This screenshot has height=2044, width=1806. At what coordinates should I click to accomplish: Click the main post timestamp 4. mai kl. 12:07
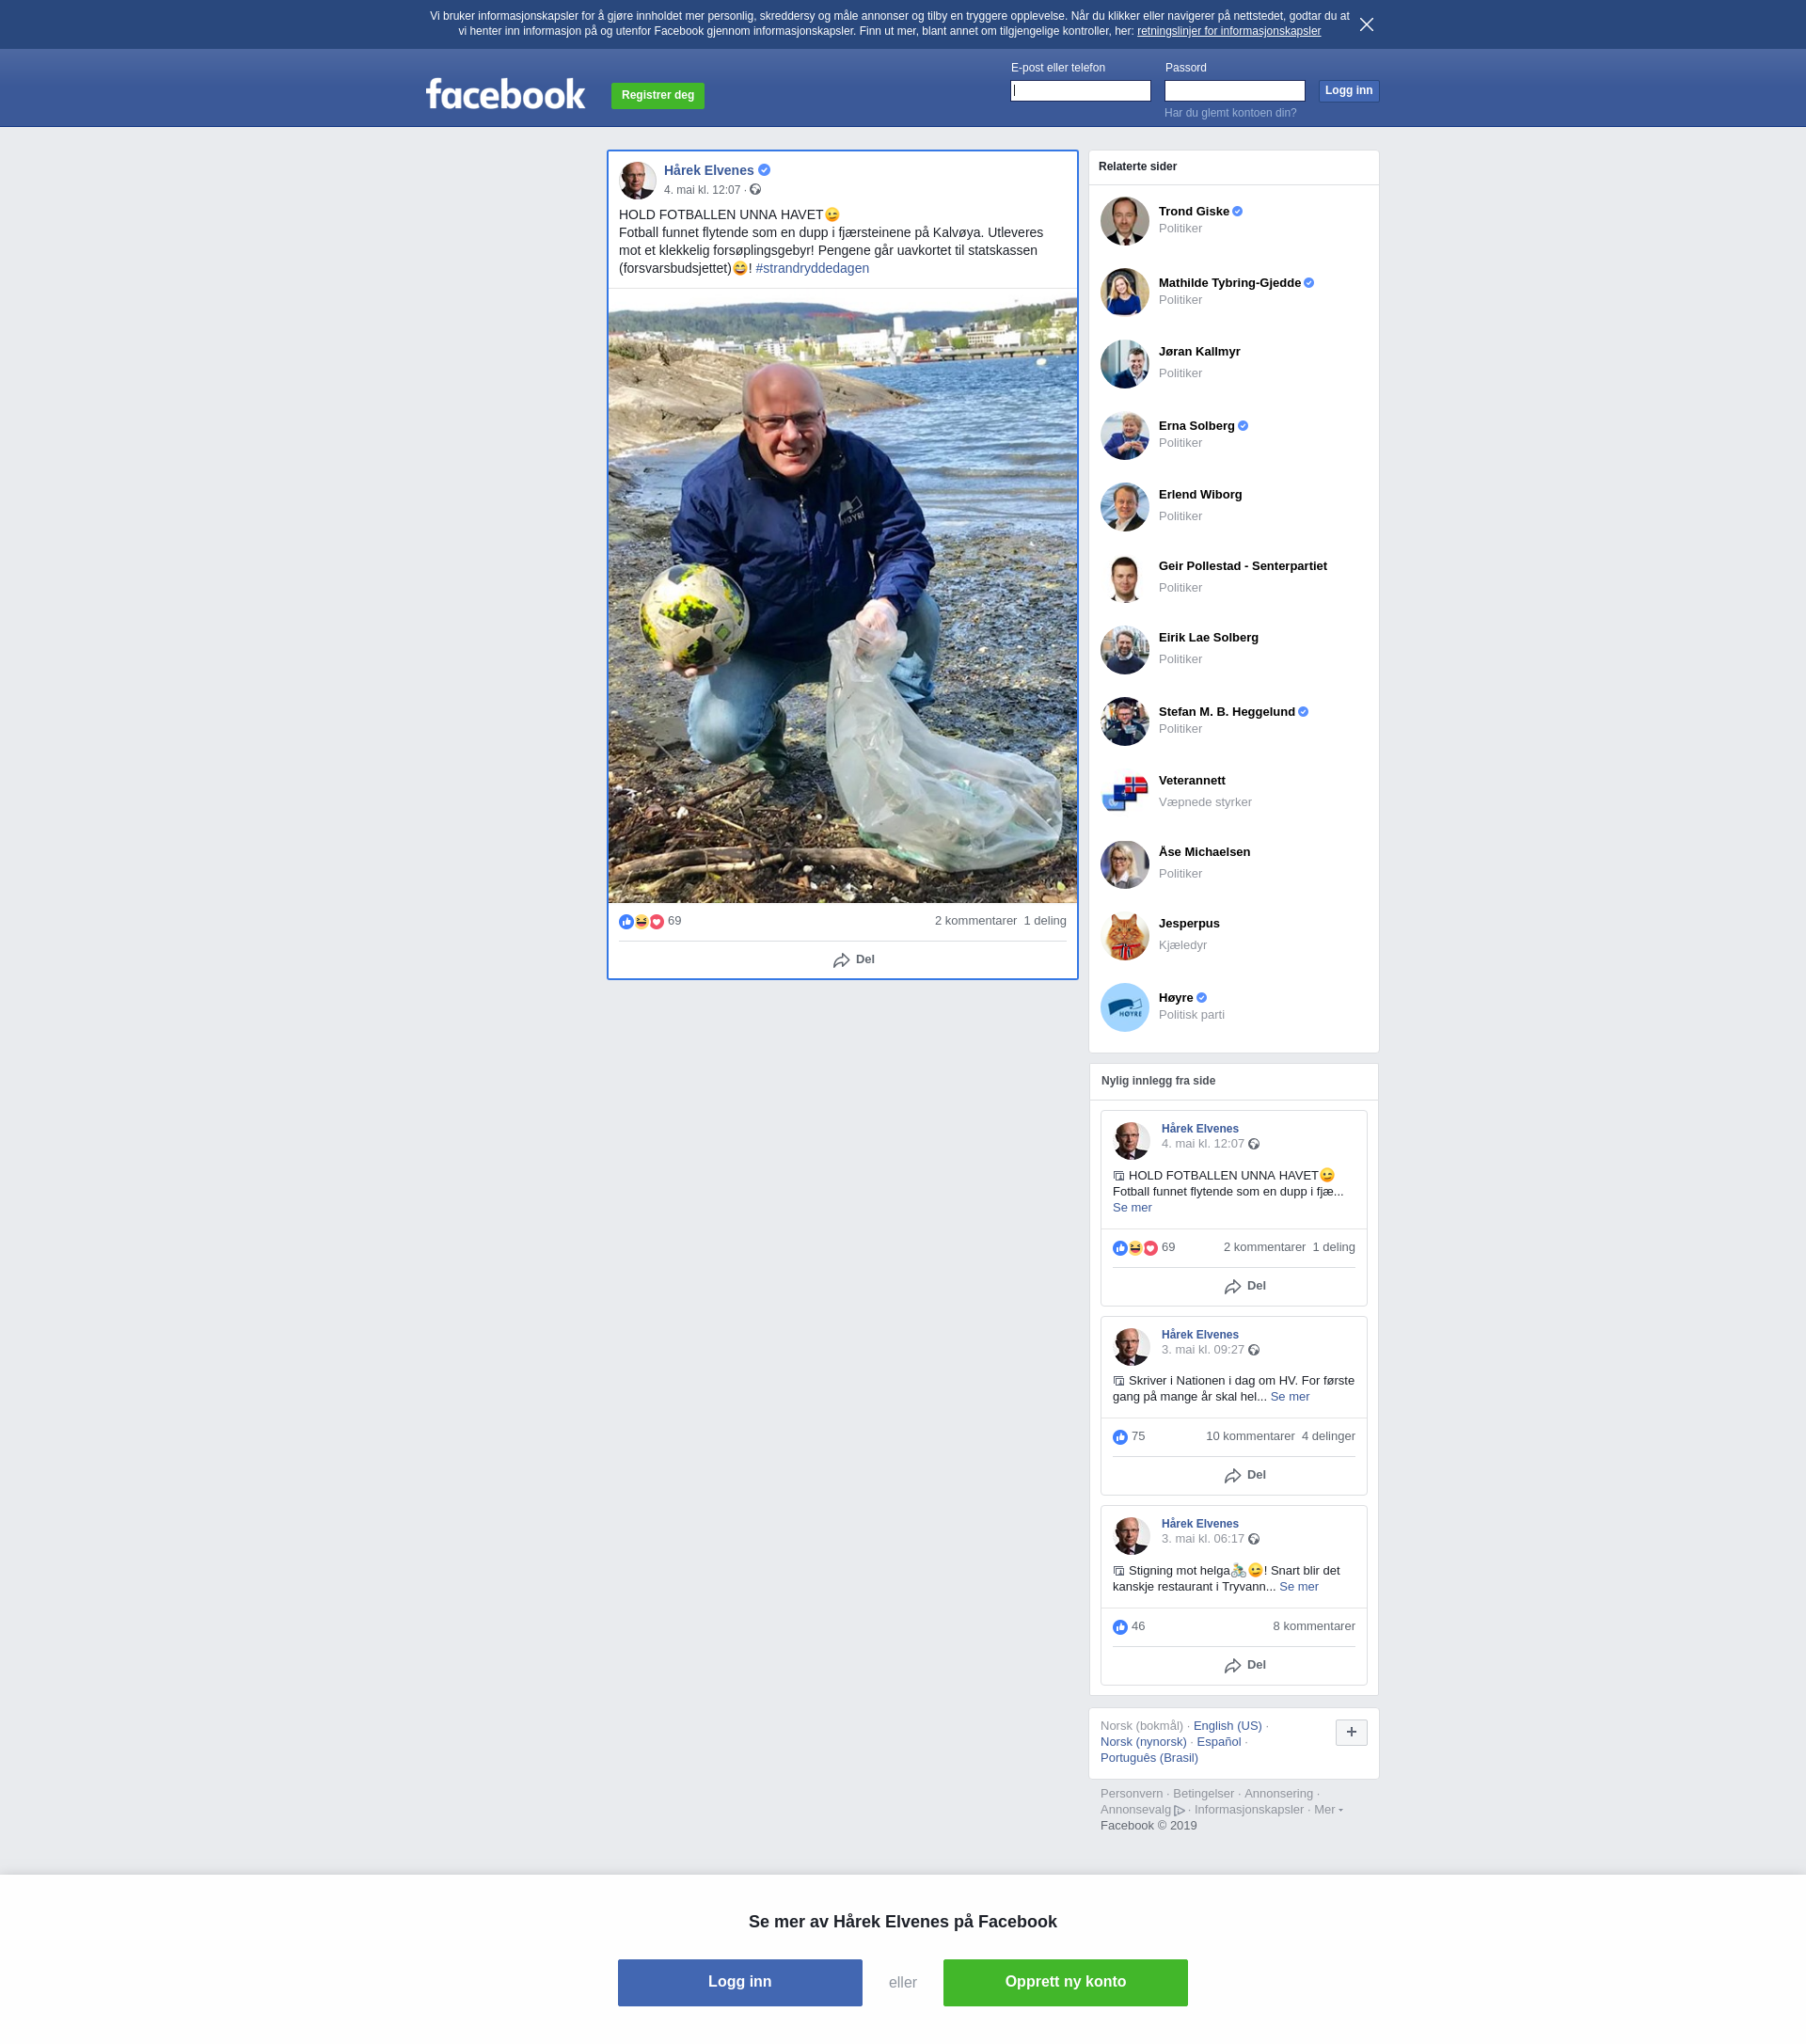pyautogui.click(x=702, y=190)
